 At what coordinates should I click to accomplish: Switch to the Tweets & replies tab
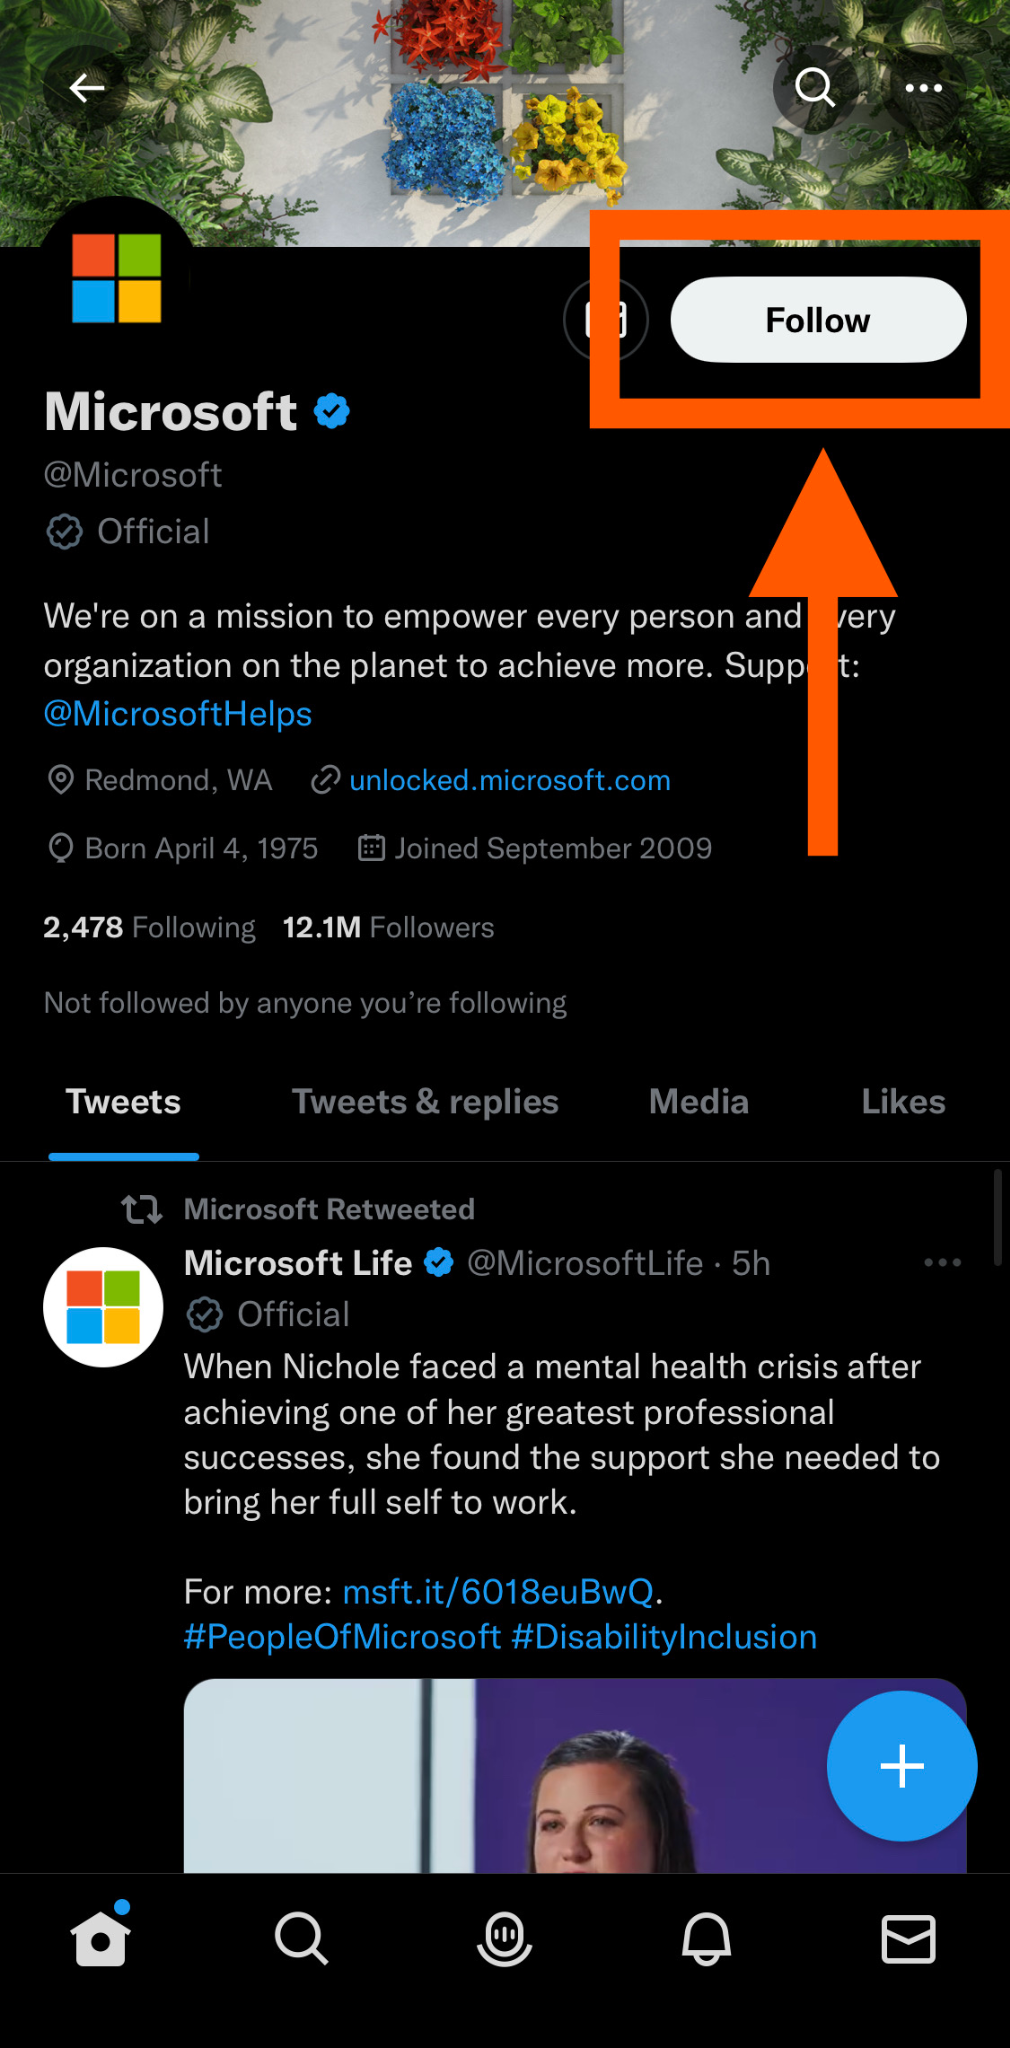click(424, 1101)
